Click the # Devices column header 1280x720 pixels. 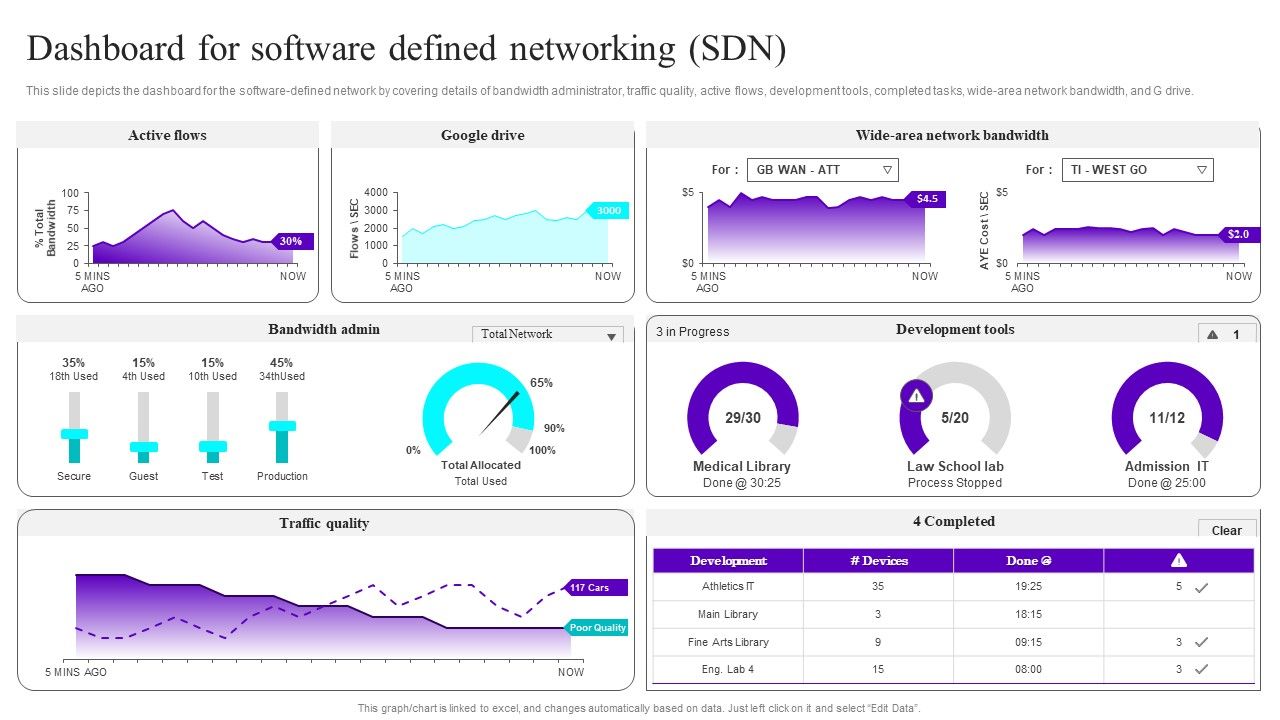tap(878, 560)
